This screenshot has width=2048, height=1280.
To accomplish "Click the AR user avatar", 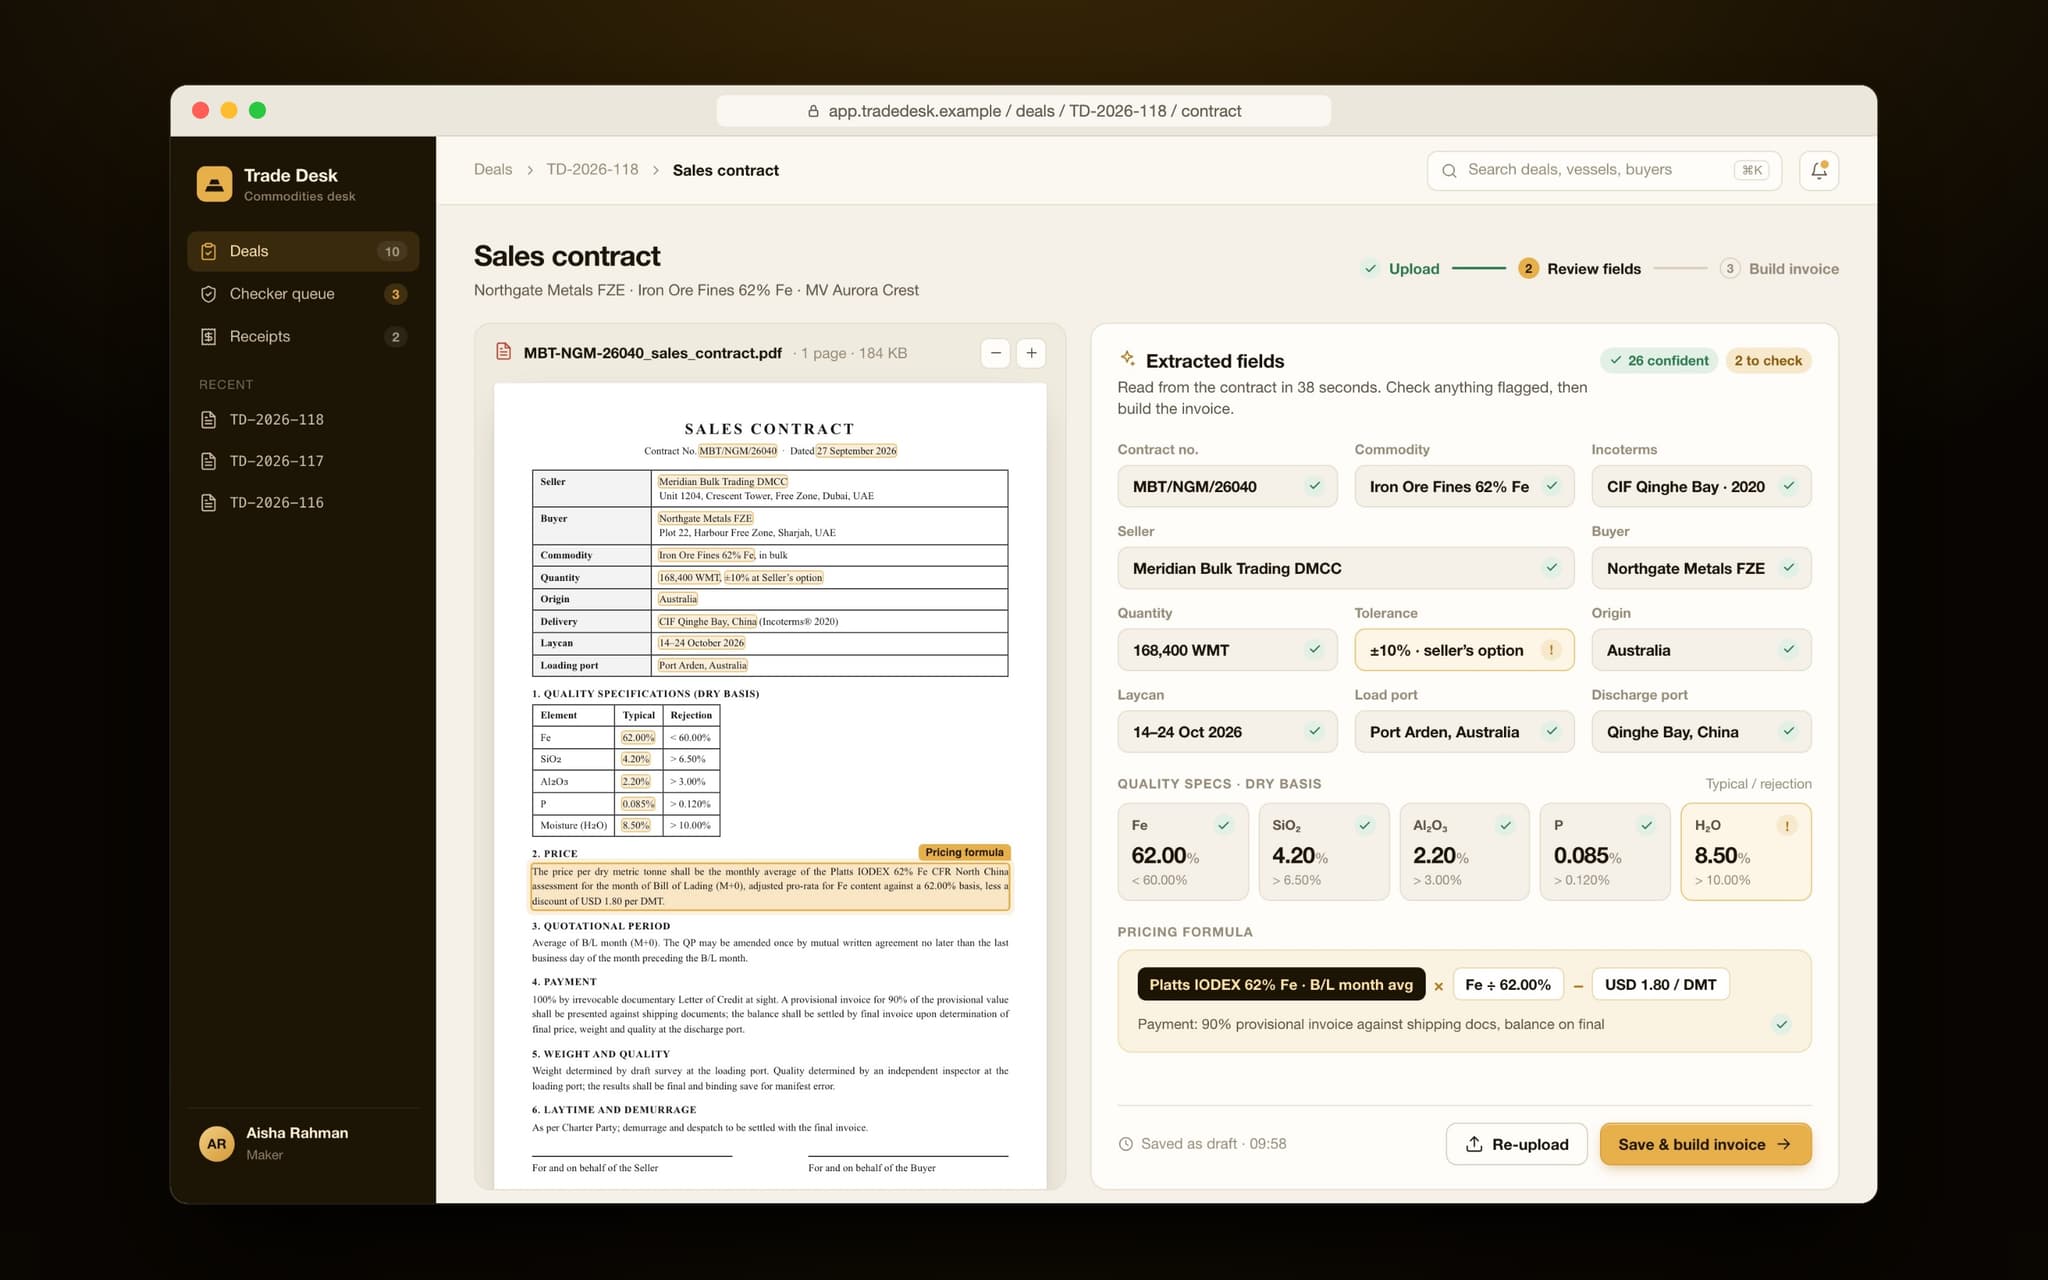I will pos(216,1144).
